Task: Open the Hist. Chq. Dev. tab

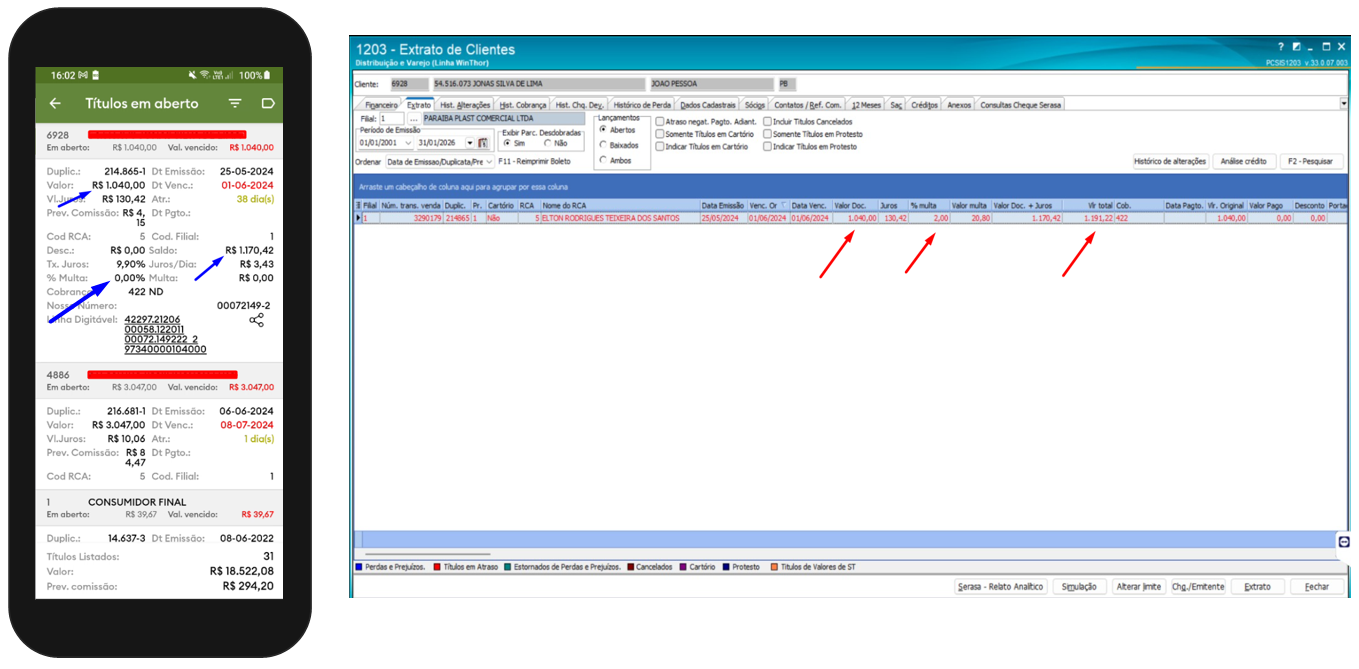Action: pyautogui.click(x=580, y=105)
